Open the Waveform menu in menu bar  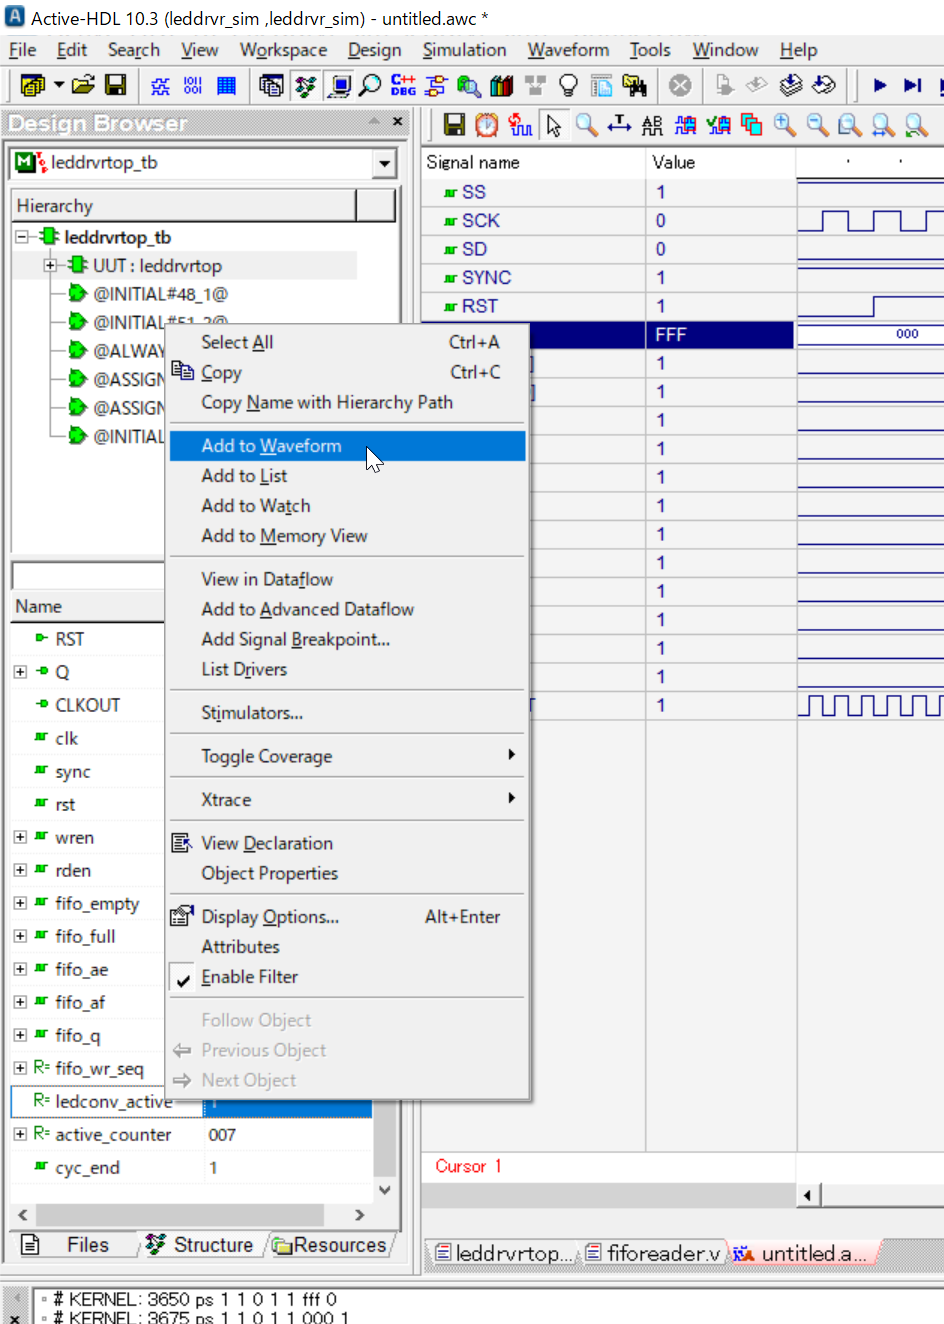[x=568, y=50]
